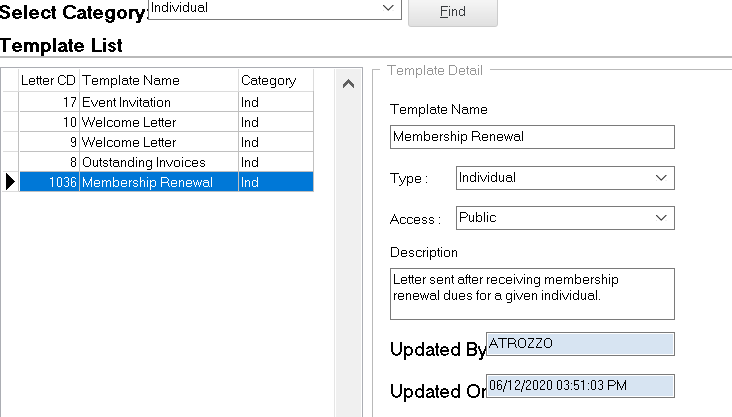
Task: Select the Event Invitation template row
Action: (166, 102)
